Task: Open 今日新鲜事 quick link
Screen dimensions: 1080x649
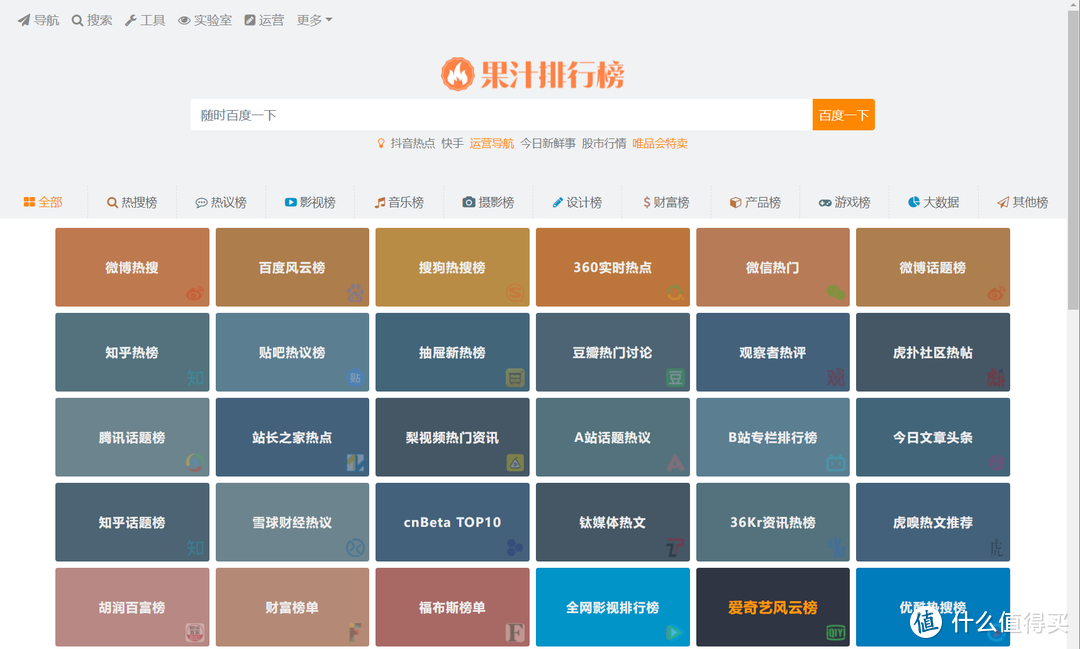Action: 548,143
